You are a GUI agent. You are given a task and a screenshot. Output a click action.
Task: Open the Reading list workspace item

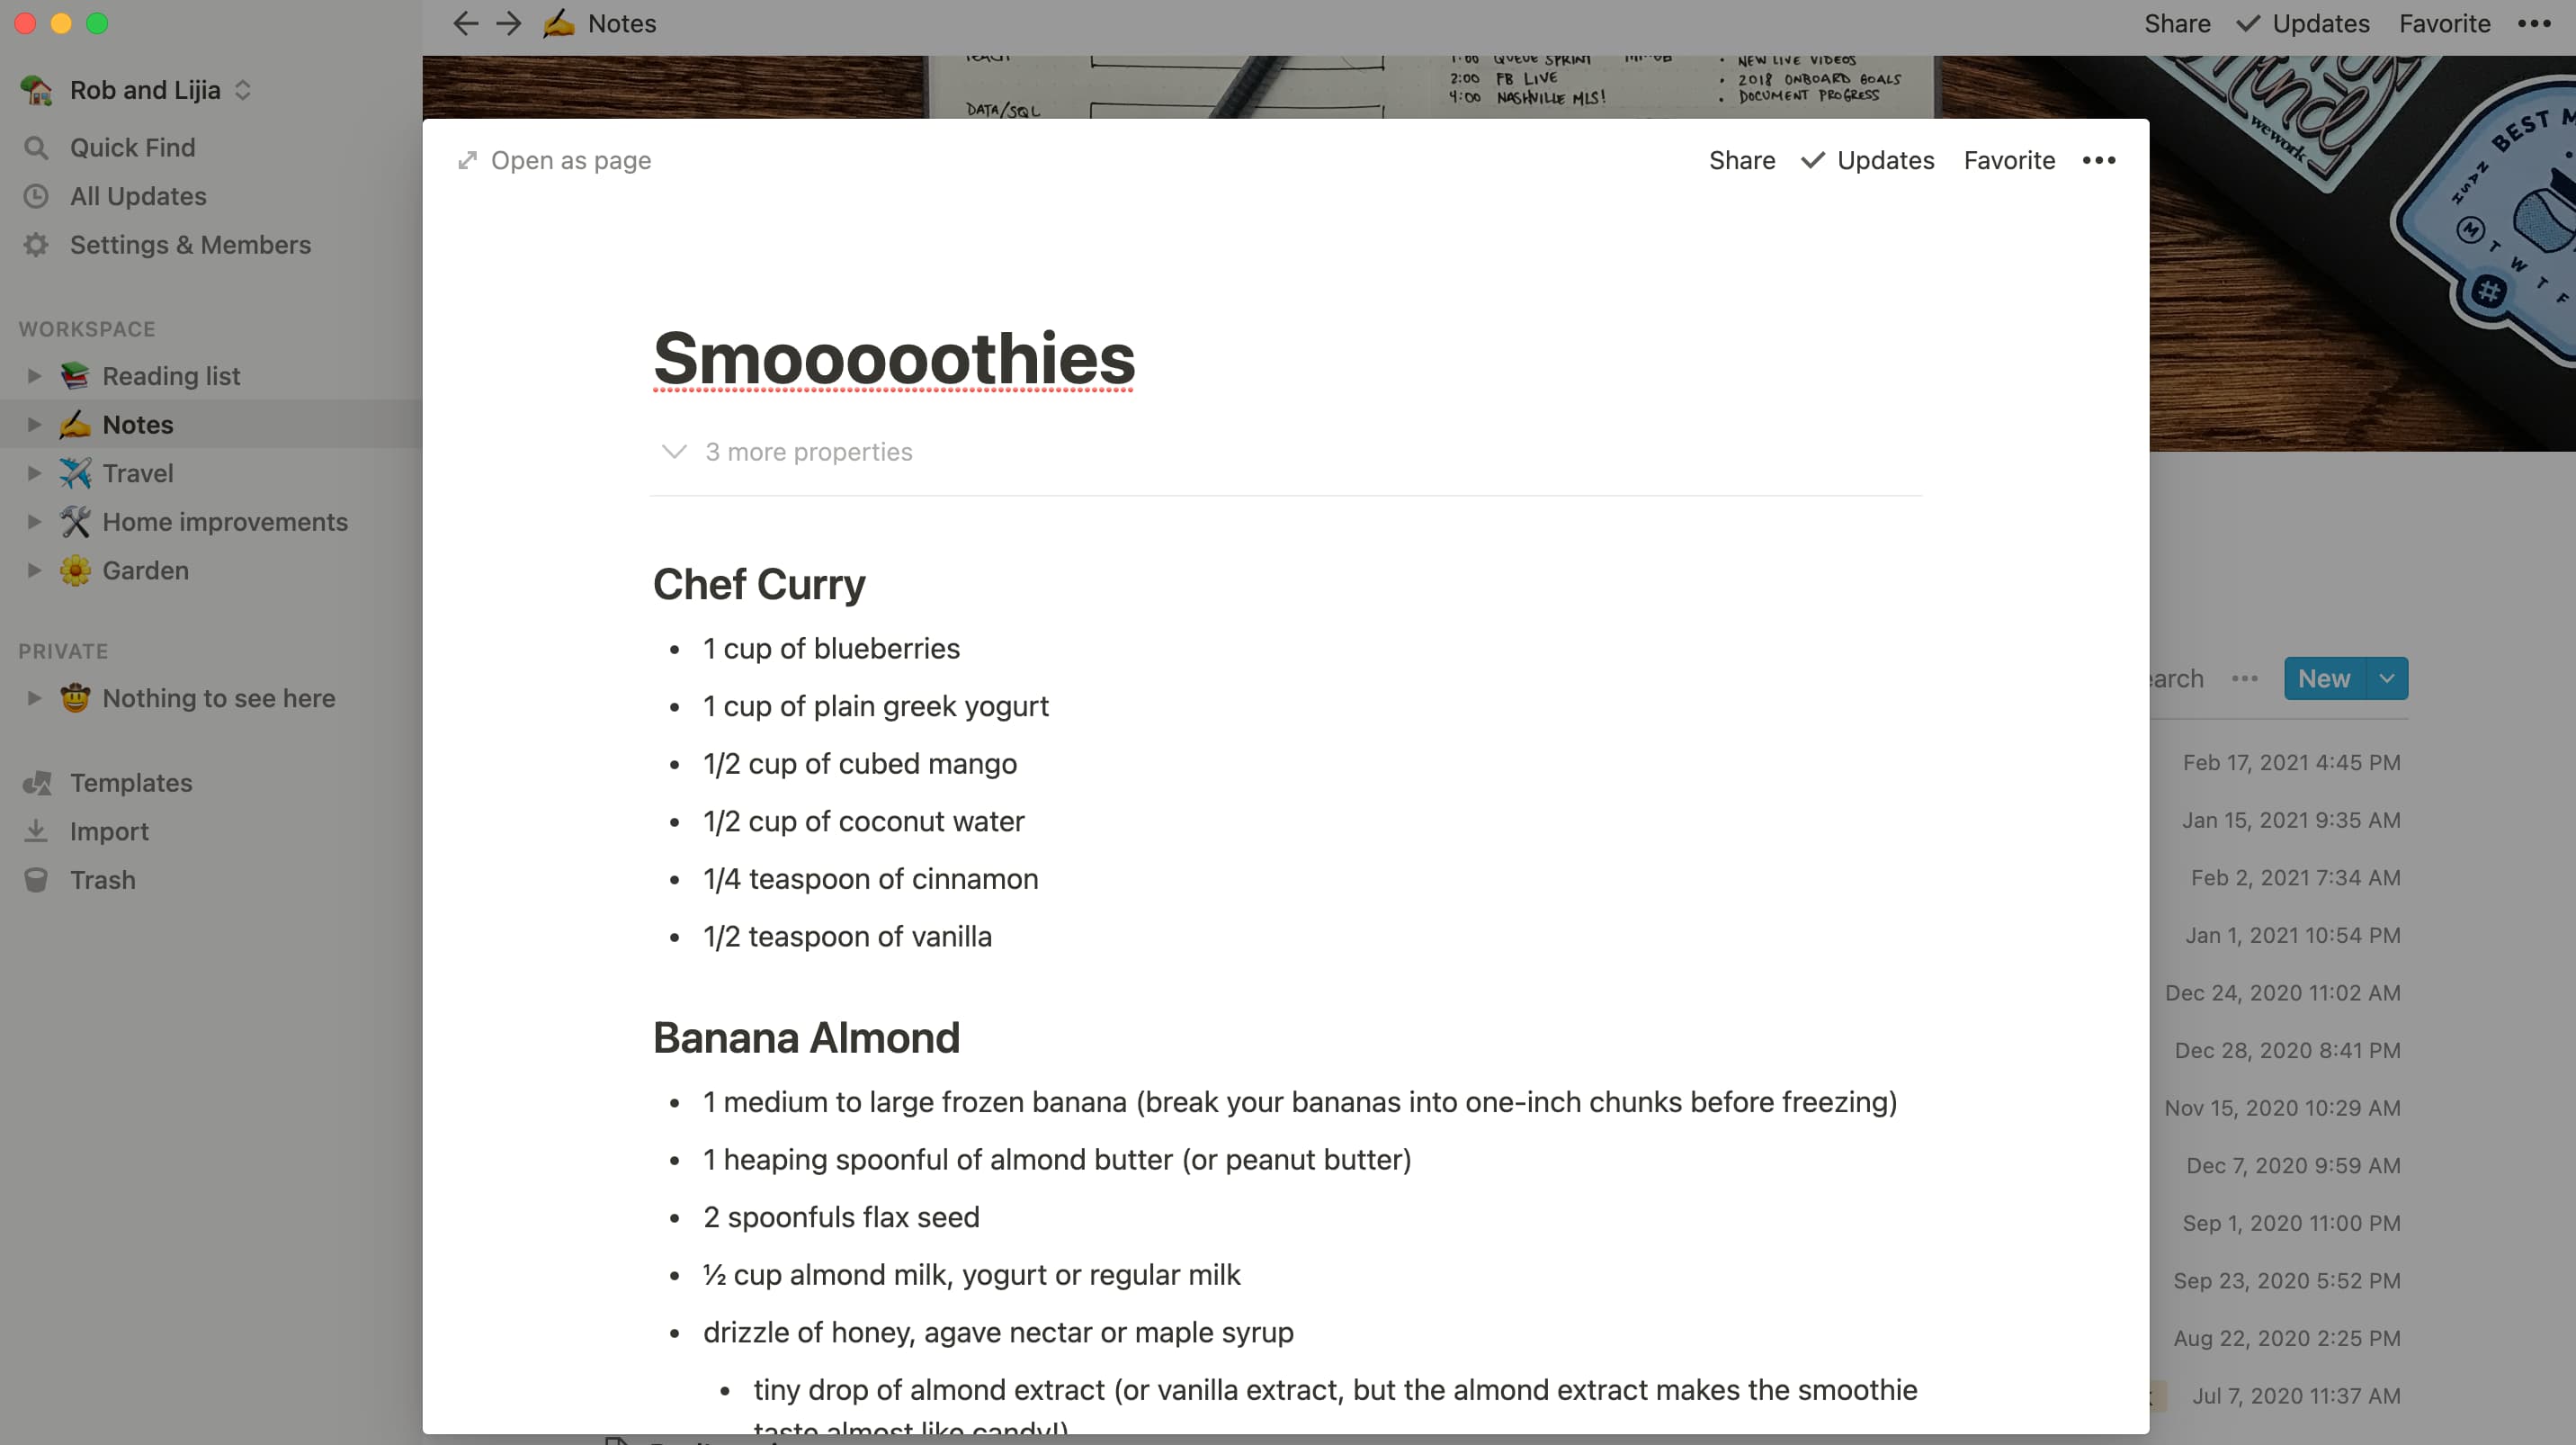tap(170, 375)
